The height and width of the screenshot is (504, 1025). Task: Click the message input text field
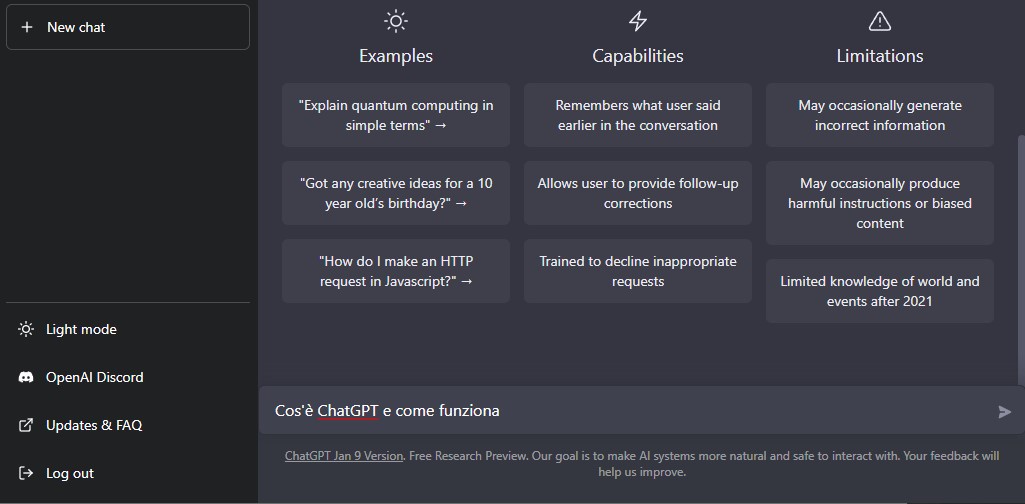tap(620, 411)
